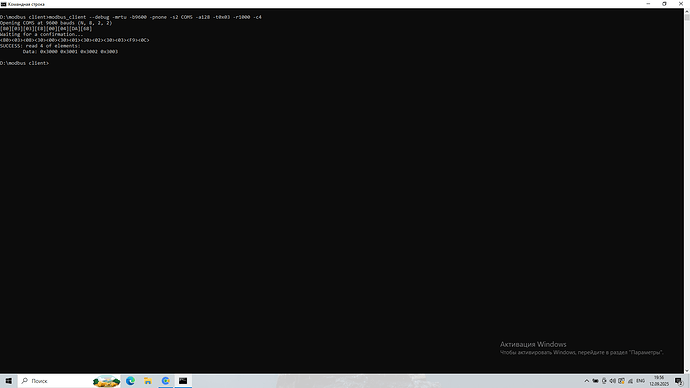Click the tray icon left of the speaker
This screenshot has width=690, height=388.
coord(604,381)
